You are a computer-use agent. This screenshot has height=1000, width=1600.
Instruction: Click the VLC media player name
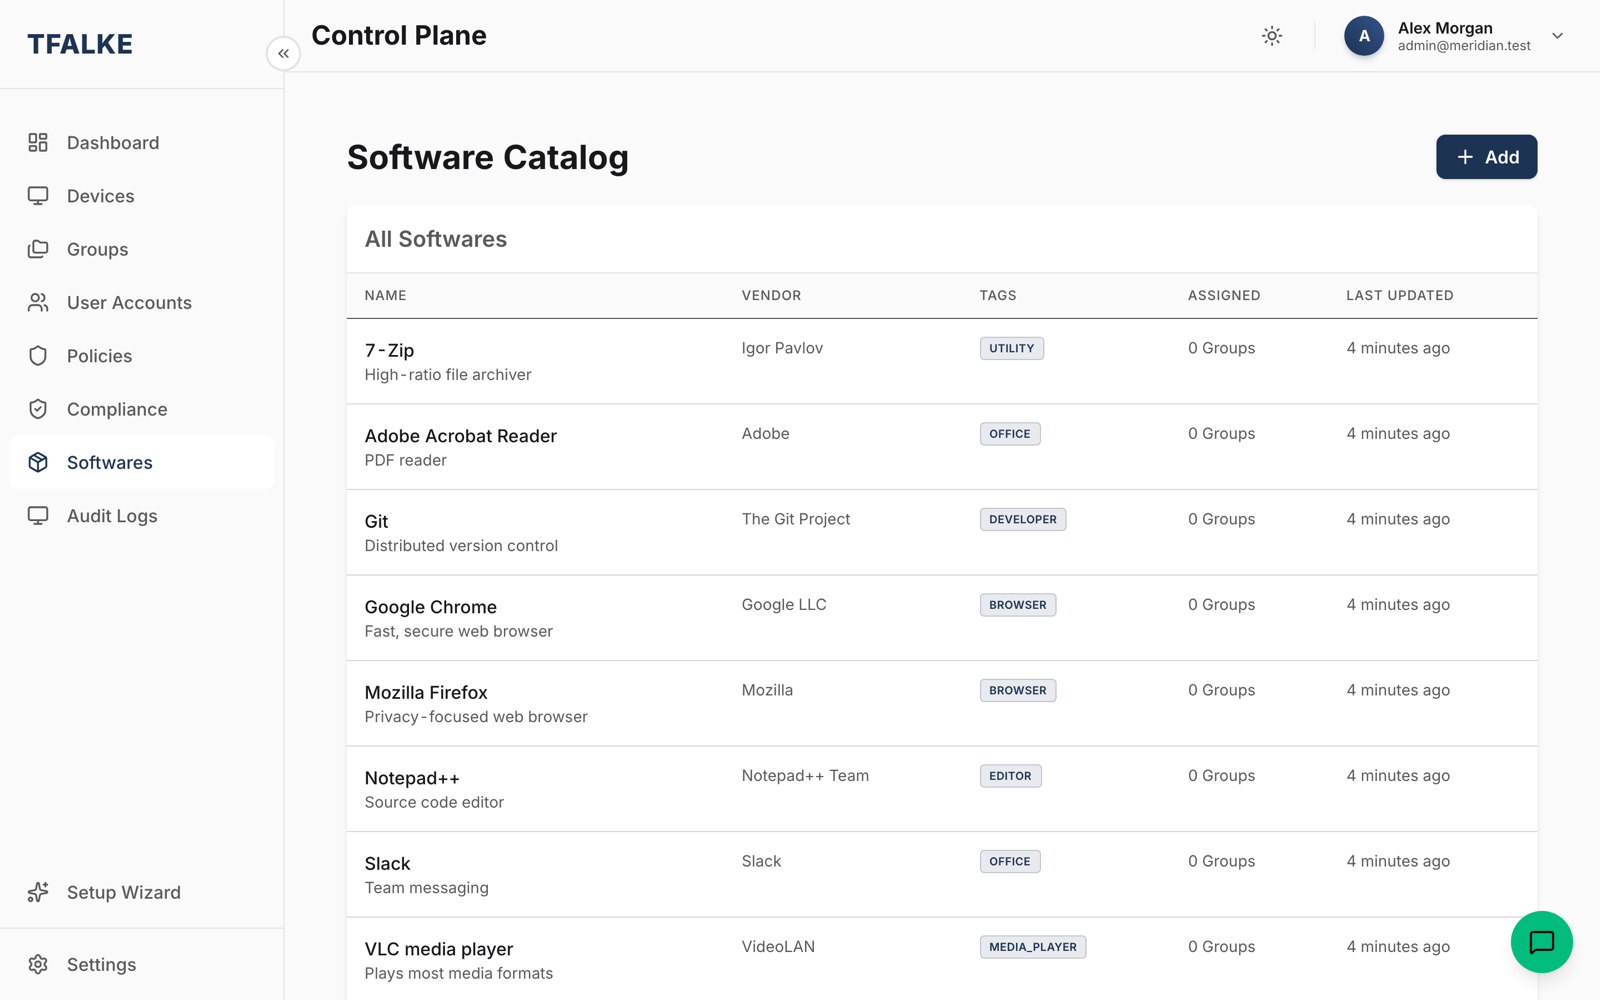click(x=438, y=949)
